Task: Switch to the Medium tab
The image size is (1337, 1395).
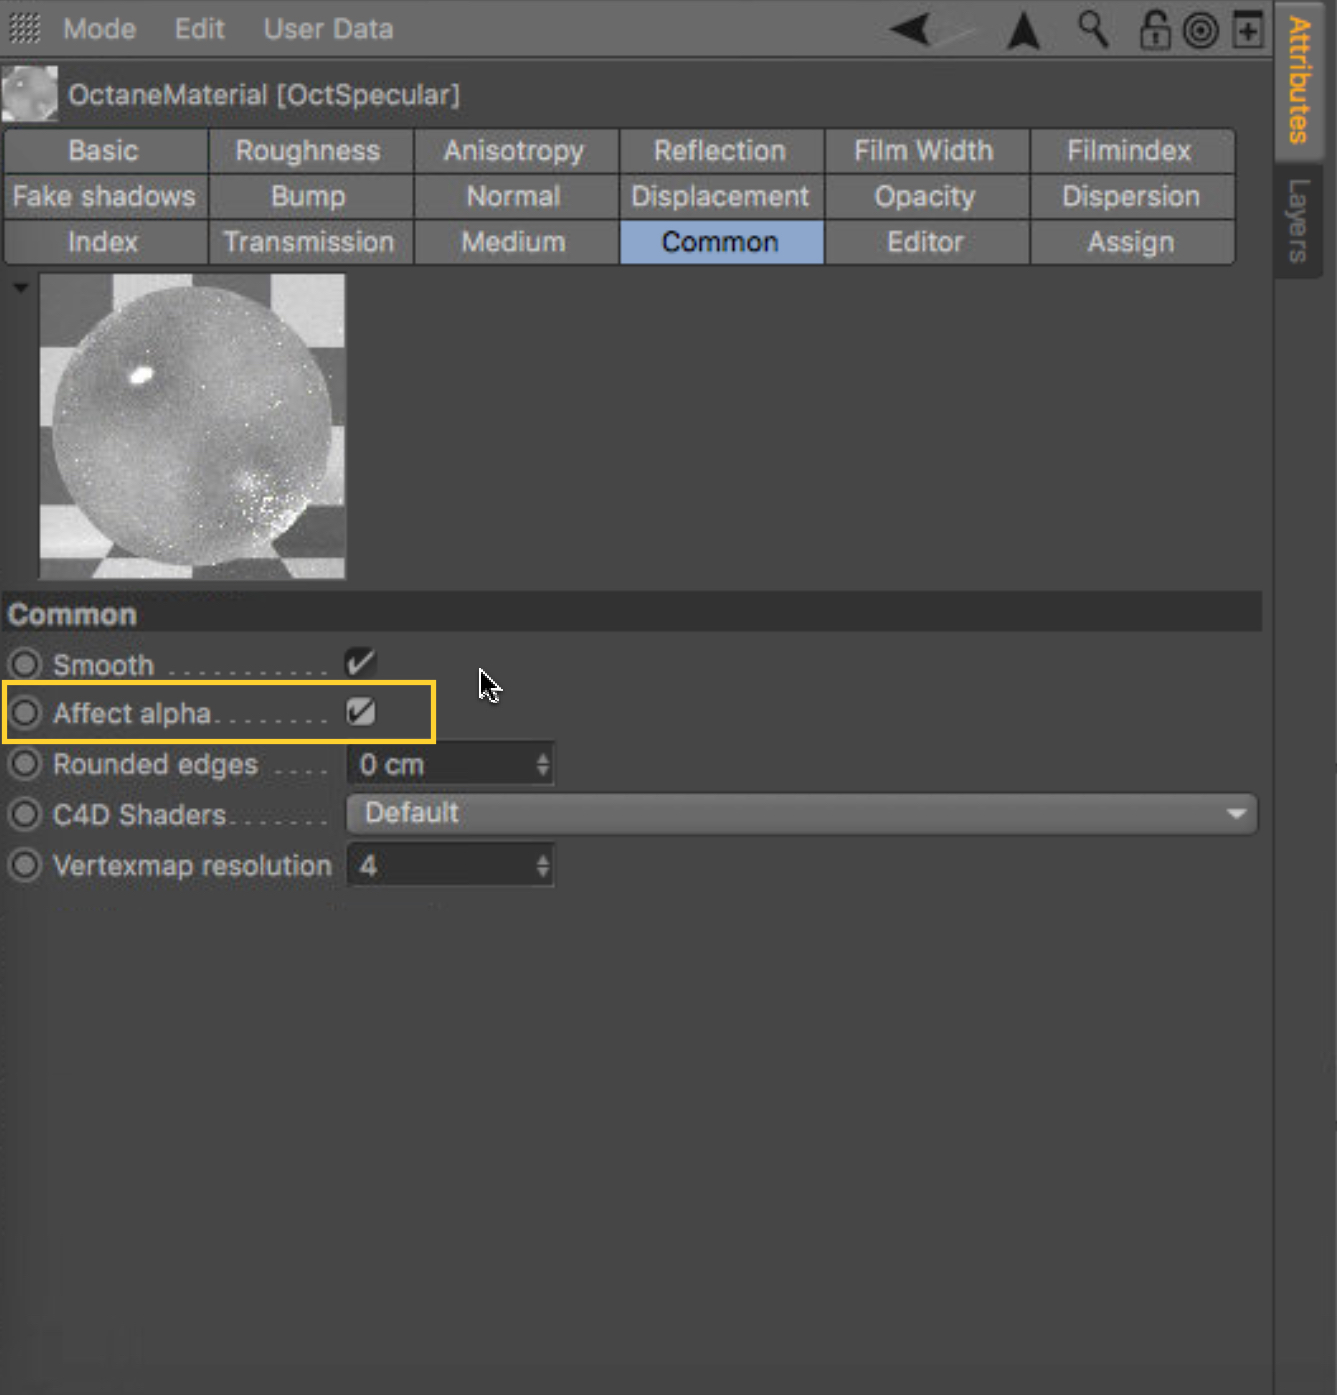Action: pos(515,242)
